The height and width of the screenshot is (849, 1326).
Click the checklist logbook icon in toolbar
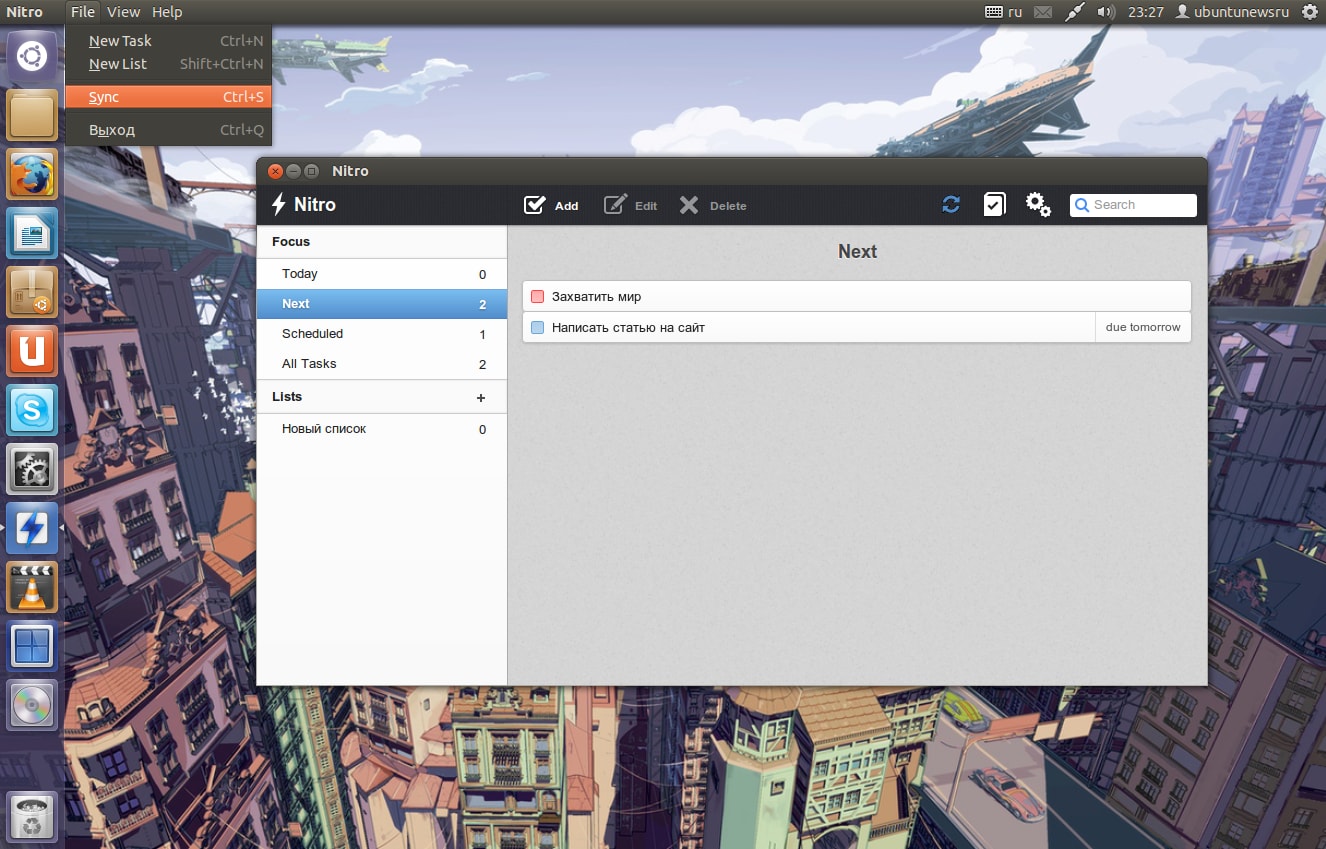994,204
